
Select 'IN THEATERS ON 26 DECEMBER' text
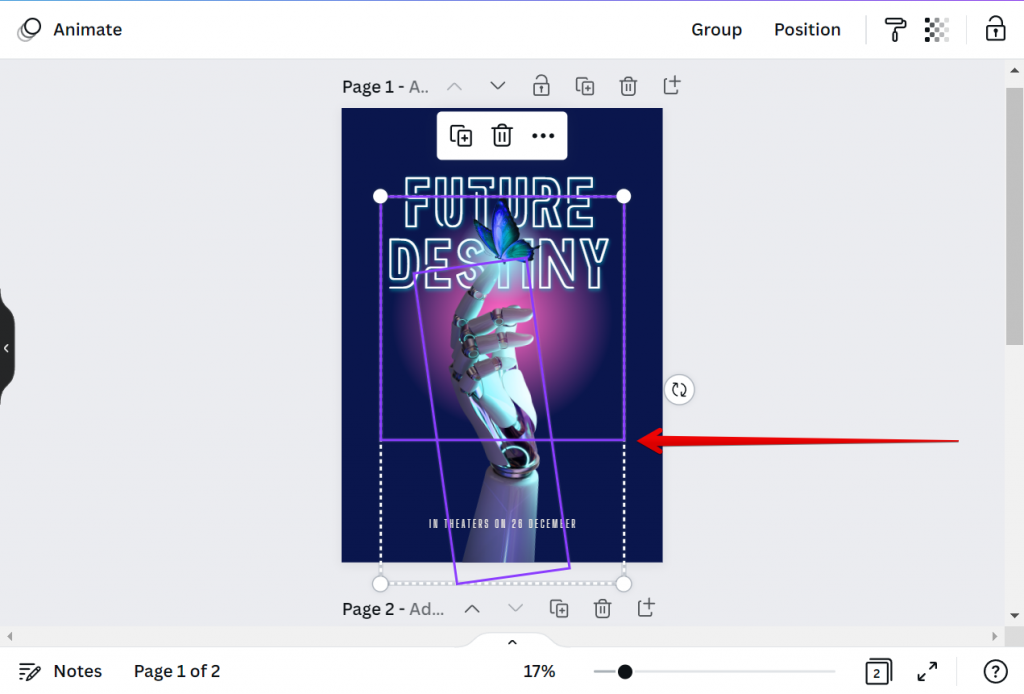[502, 524]
